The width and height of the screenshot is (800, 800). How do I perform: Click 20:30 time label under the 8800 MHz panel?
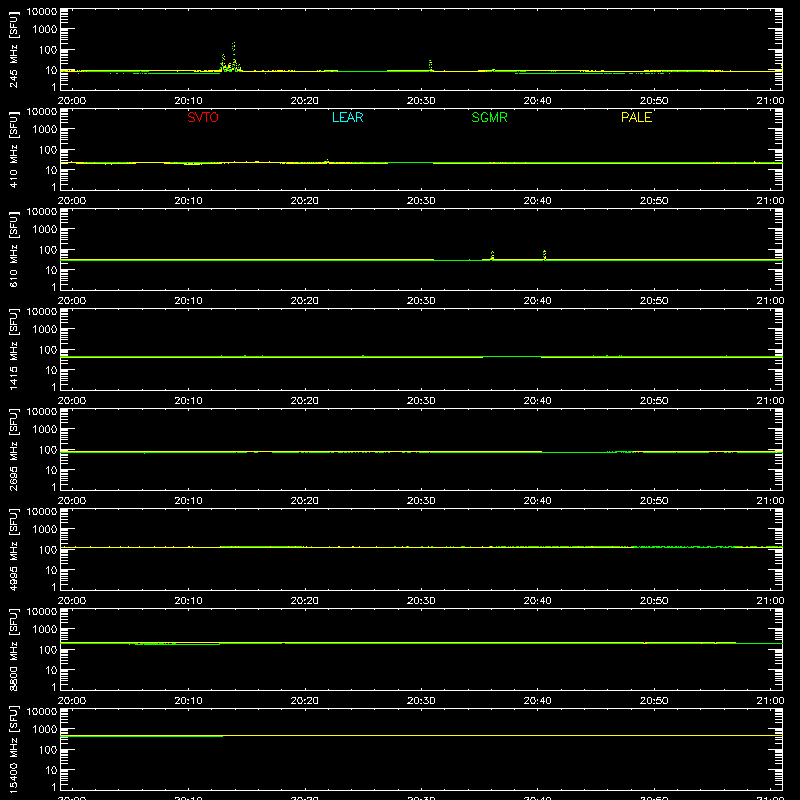(421, 701)
